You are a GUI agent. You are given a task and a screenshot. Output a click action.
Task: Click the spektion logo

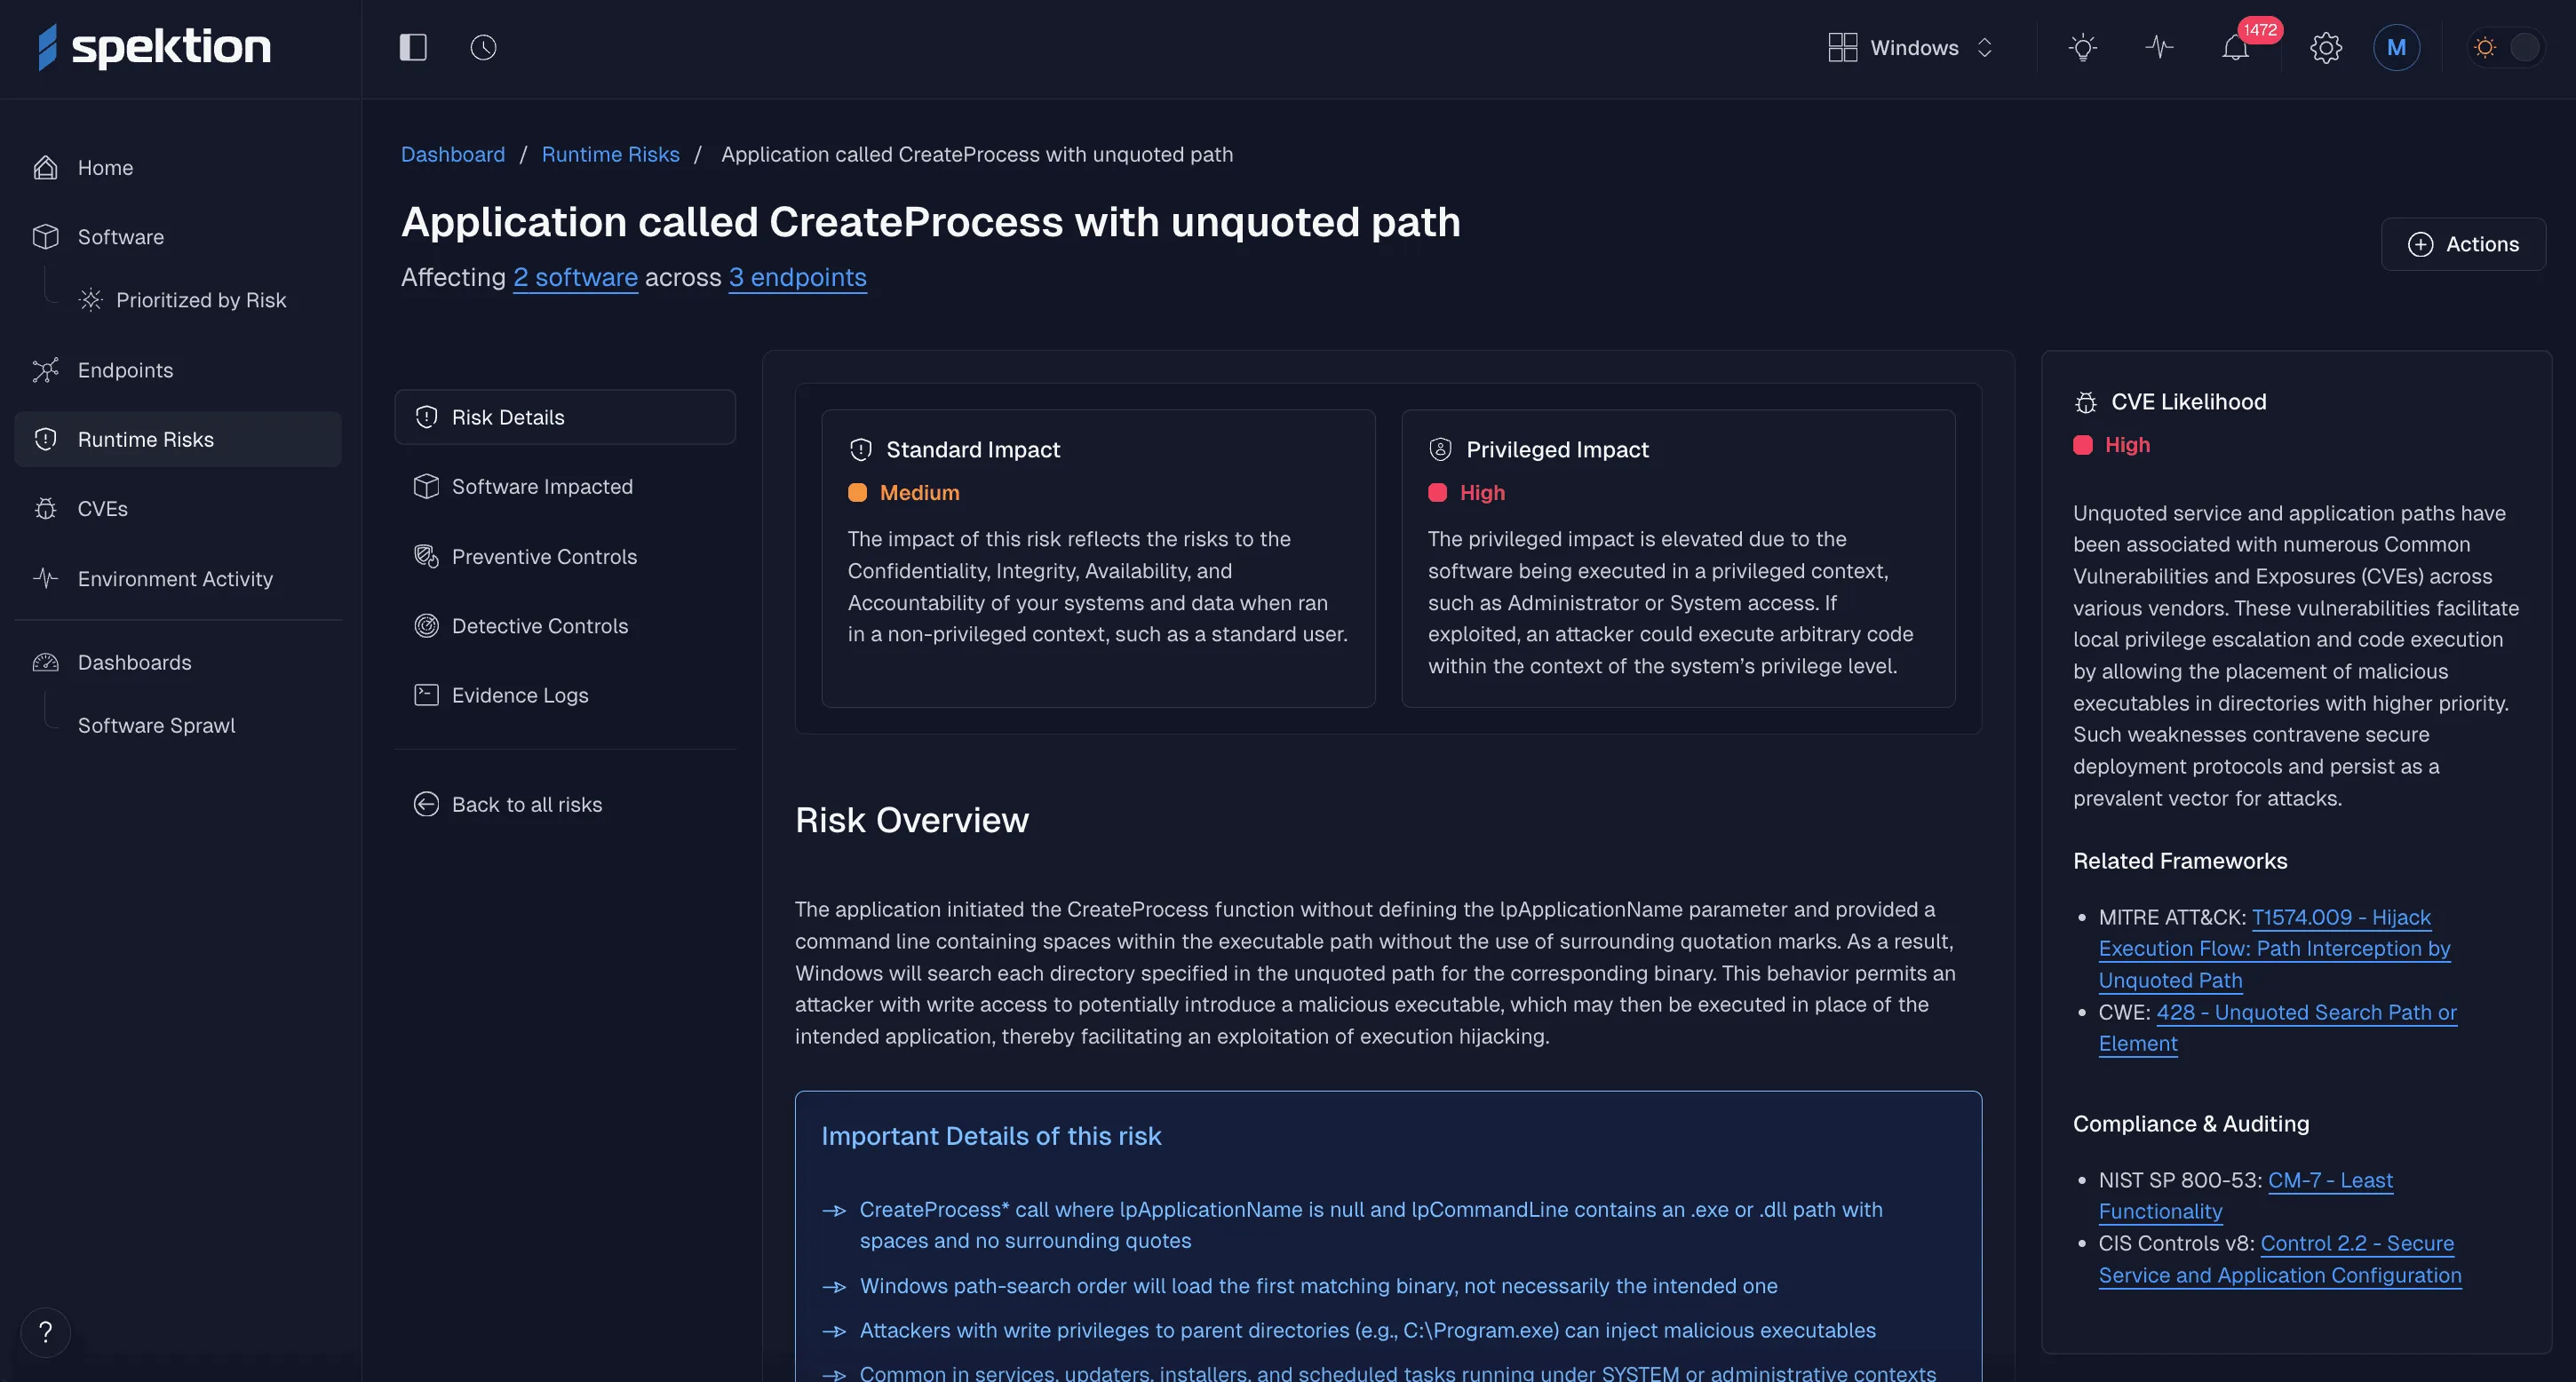(x=155, y=47)
